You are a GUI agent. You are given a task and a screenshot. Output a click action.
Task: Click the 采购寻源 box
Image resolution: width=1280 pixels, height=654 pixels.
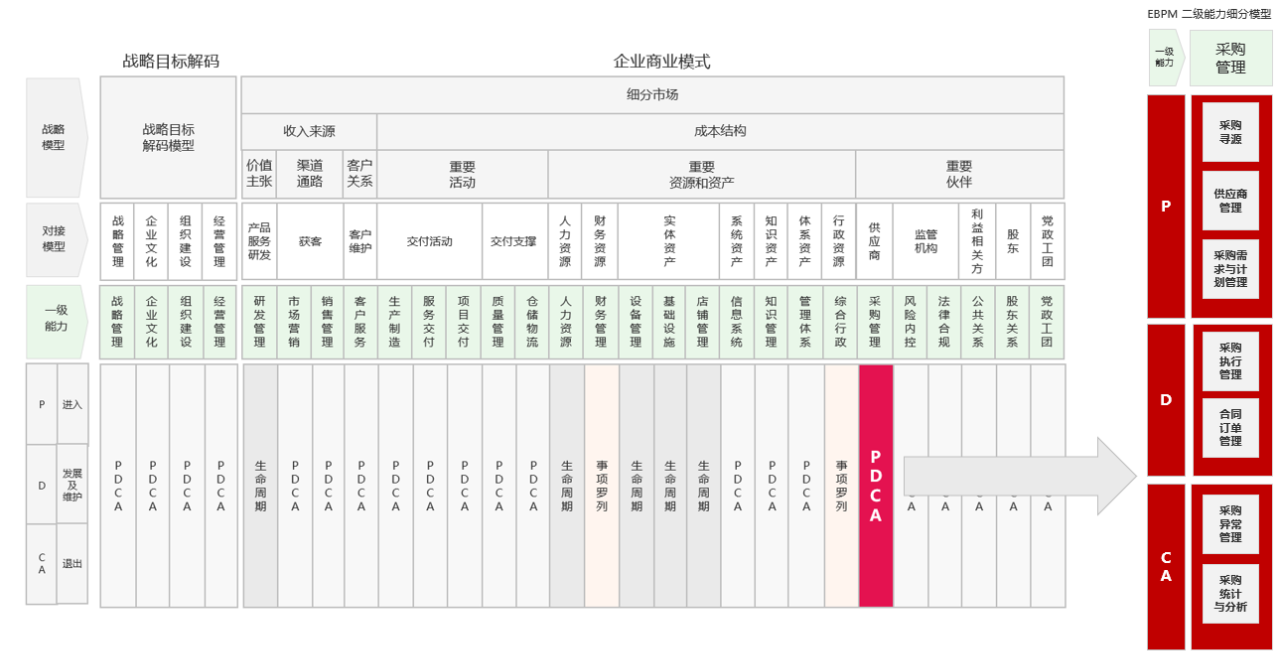pyautogui.click(x=1230, y=132)
